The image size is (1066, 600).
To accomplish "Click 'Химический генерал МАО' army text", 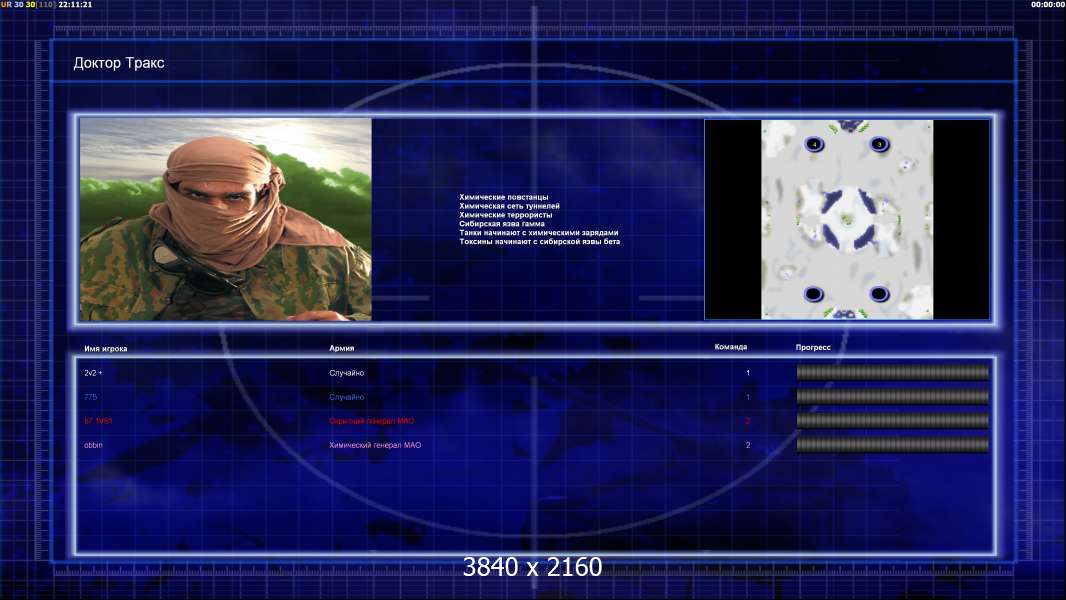I will coord(375,445).
